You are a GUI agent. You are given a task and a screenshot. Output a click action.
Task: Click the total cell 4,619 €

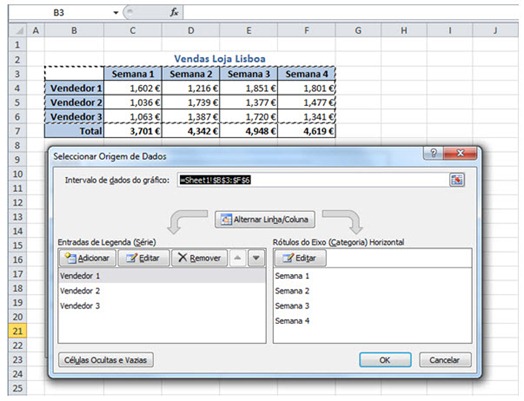point(306,131)
